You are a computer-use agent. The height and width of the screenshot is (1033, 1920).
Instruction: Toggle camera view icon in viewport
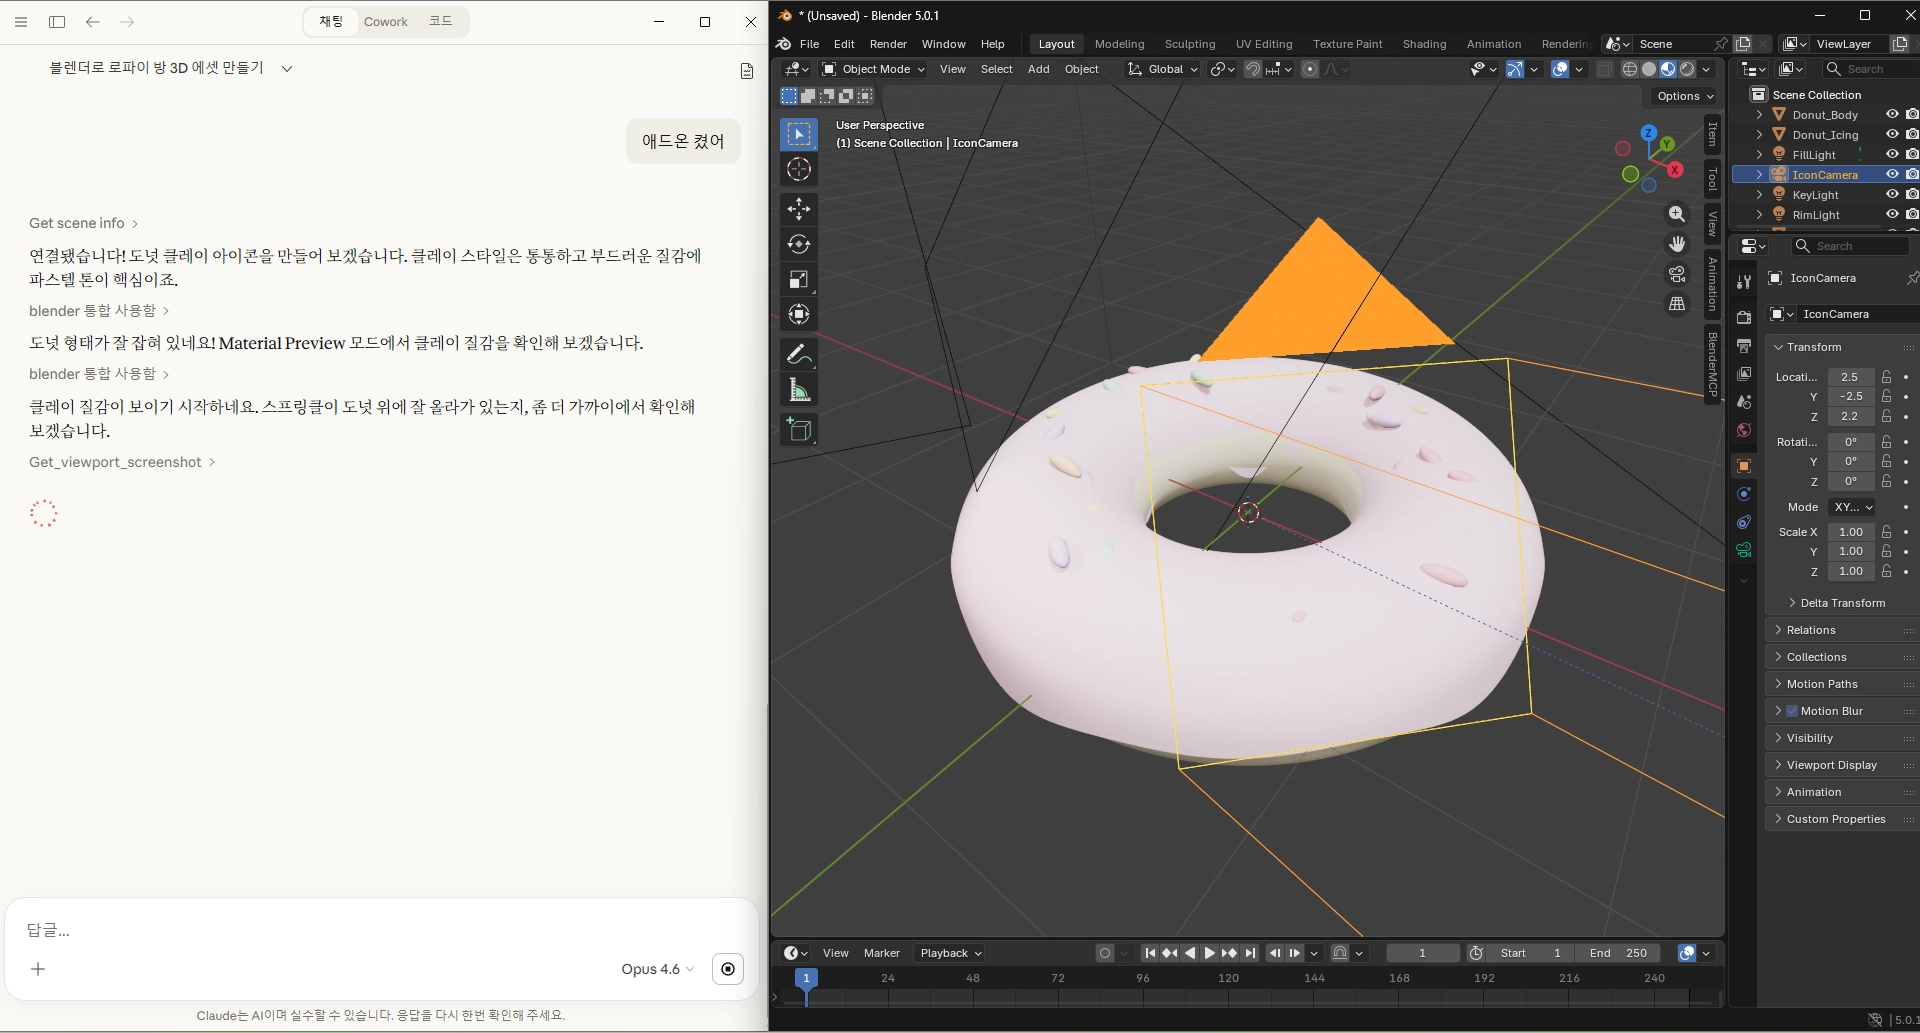click(x=1677, y=274)
